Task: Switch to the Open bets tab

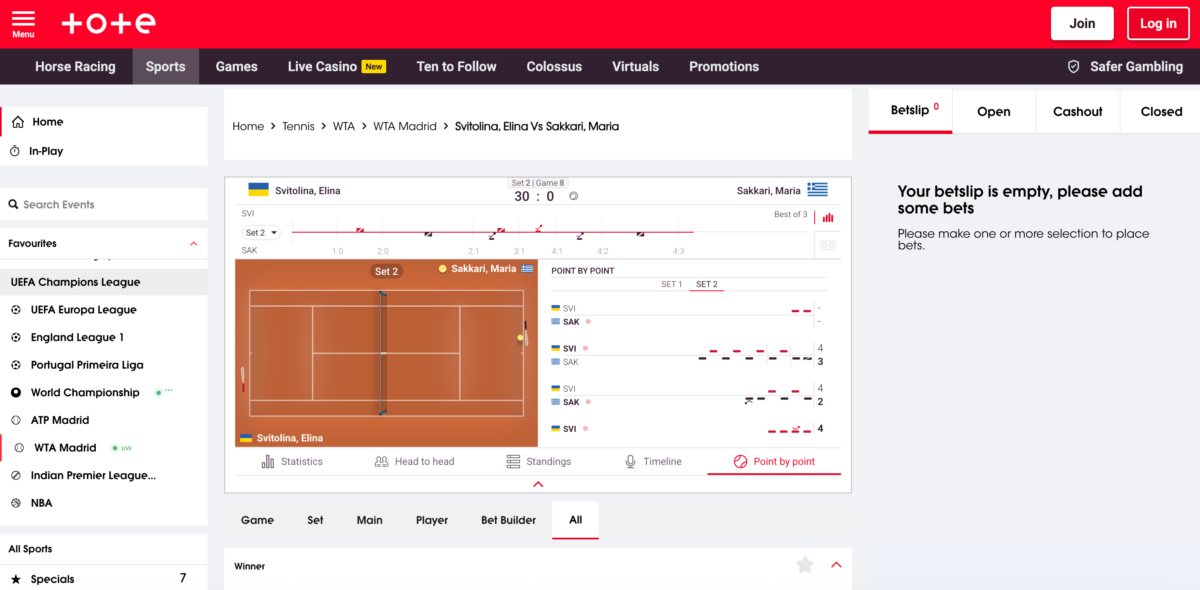Action: click(994, 112)
